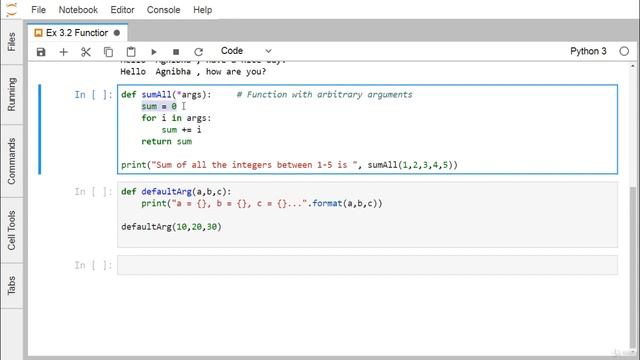Click the print statement with sumAll(1,2,3,4,5)
The width and height of the screenshot is (640, 360).
coord(289,165)
